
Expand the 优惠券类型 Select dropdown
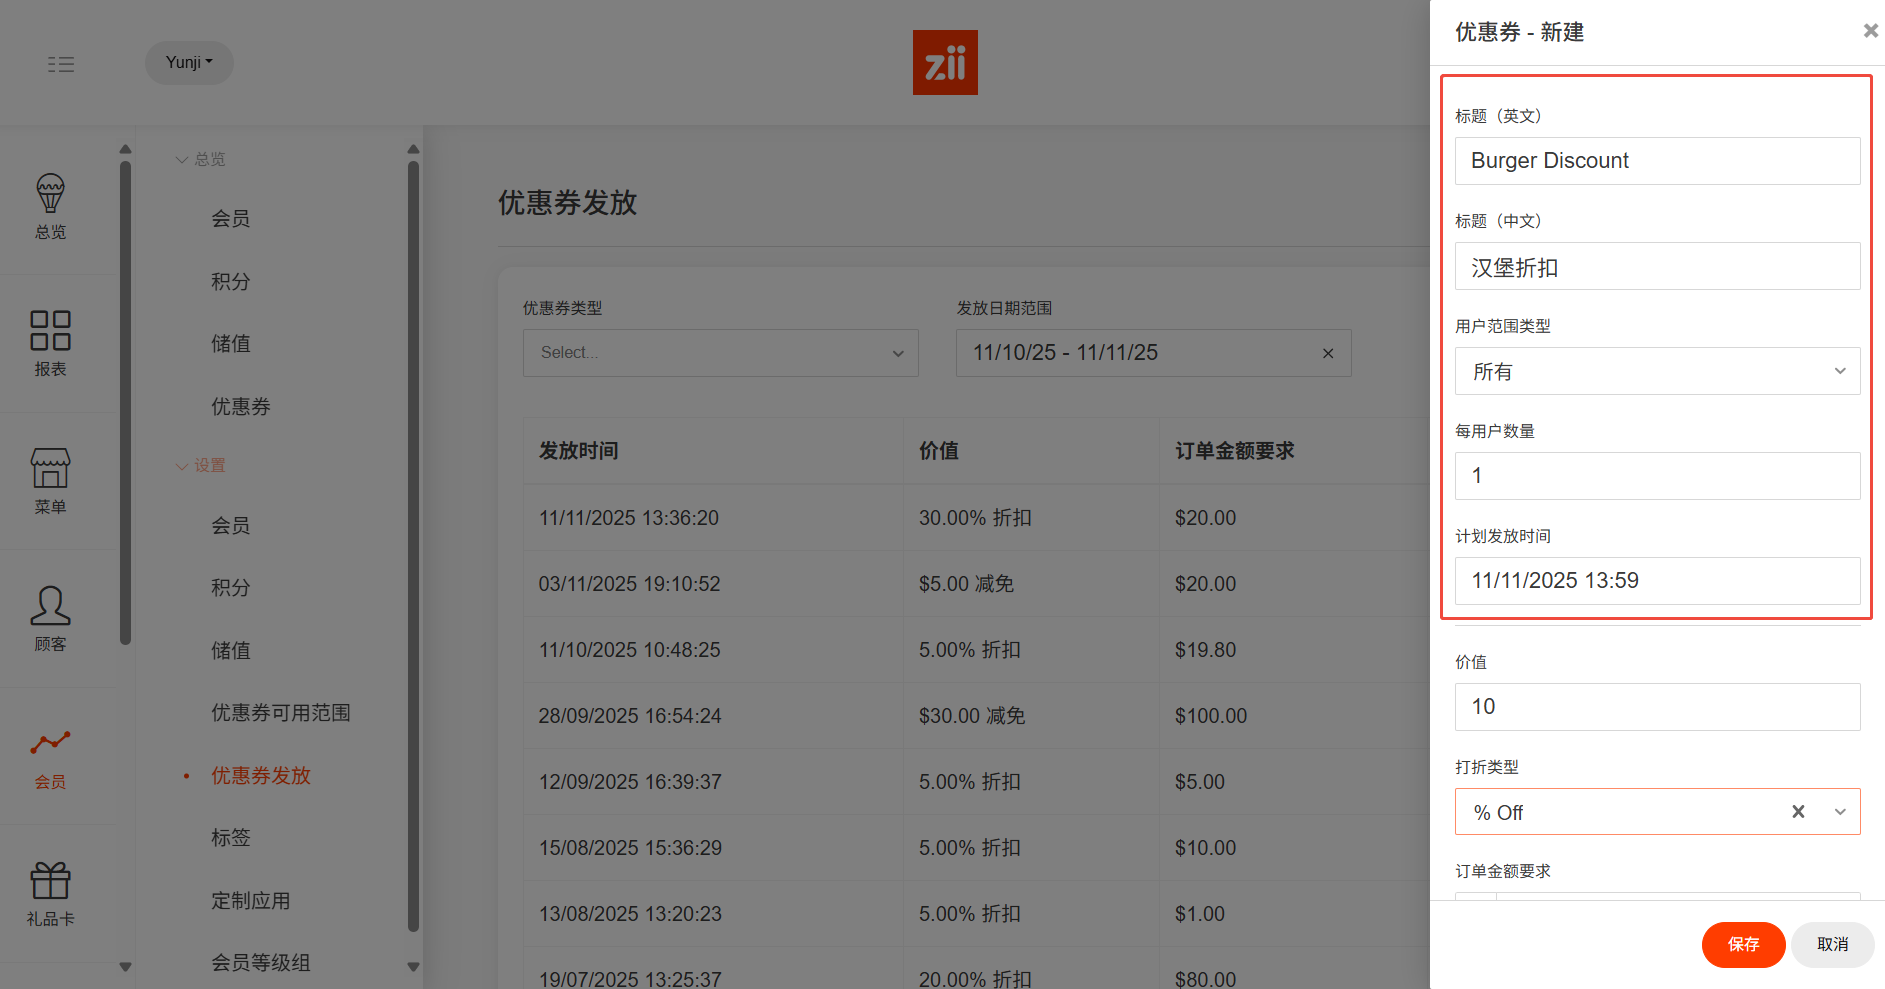(x=720, y=353)
